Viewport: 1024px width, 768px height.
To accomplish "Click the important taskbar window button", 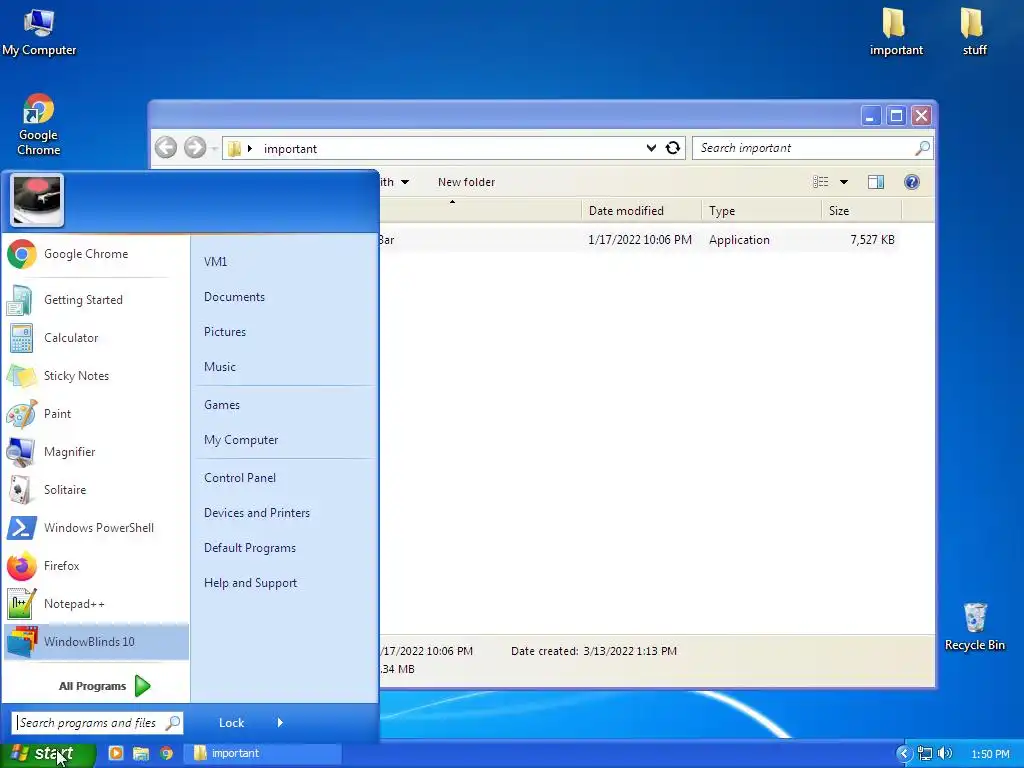I will pyautogui.click(x=261, y=753).
